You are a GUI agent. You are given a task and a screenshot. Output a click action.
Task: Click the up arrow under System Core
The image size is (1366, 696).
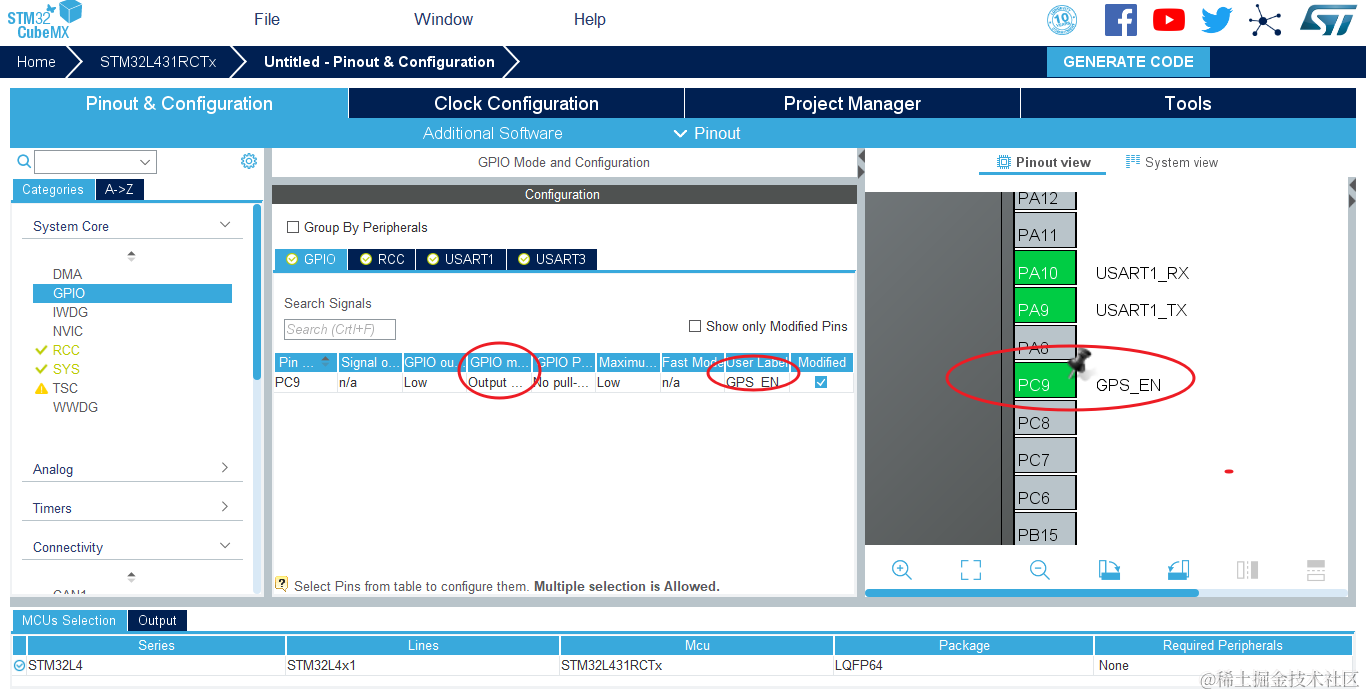pyautogui.click(x=131, y=256)
